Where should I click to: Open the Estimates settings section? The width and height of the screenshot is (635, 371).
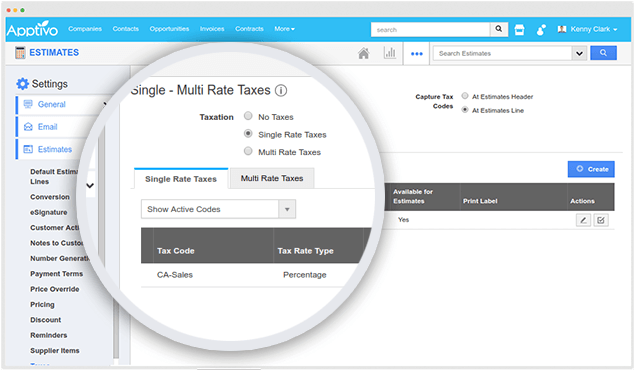tap(55, 149)
